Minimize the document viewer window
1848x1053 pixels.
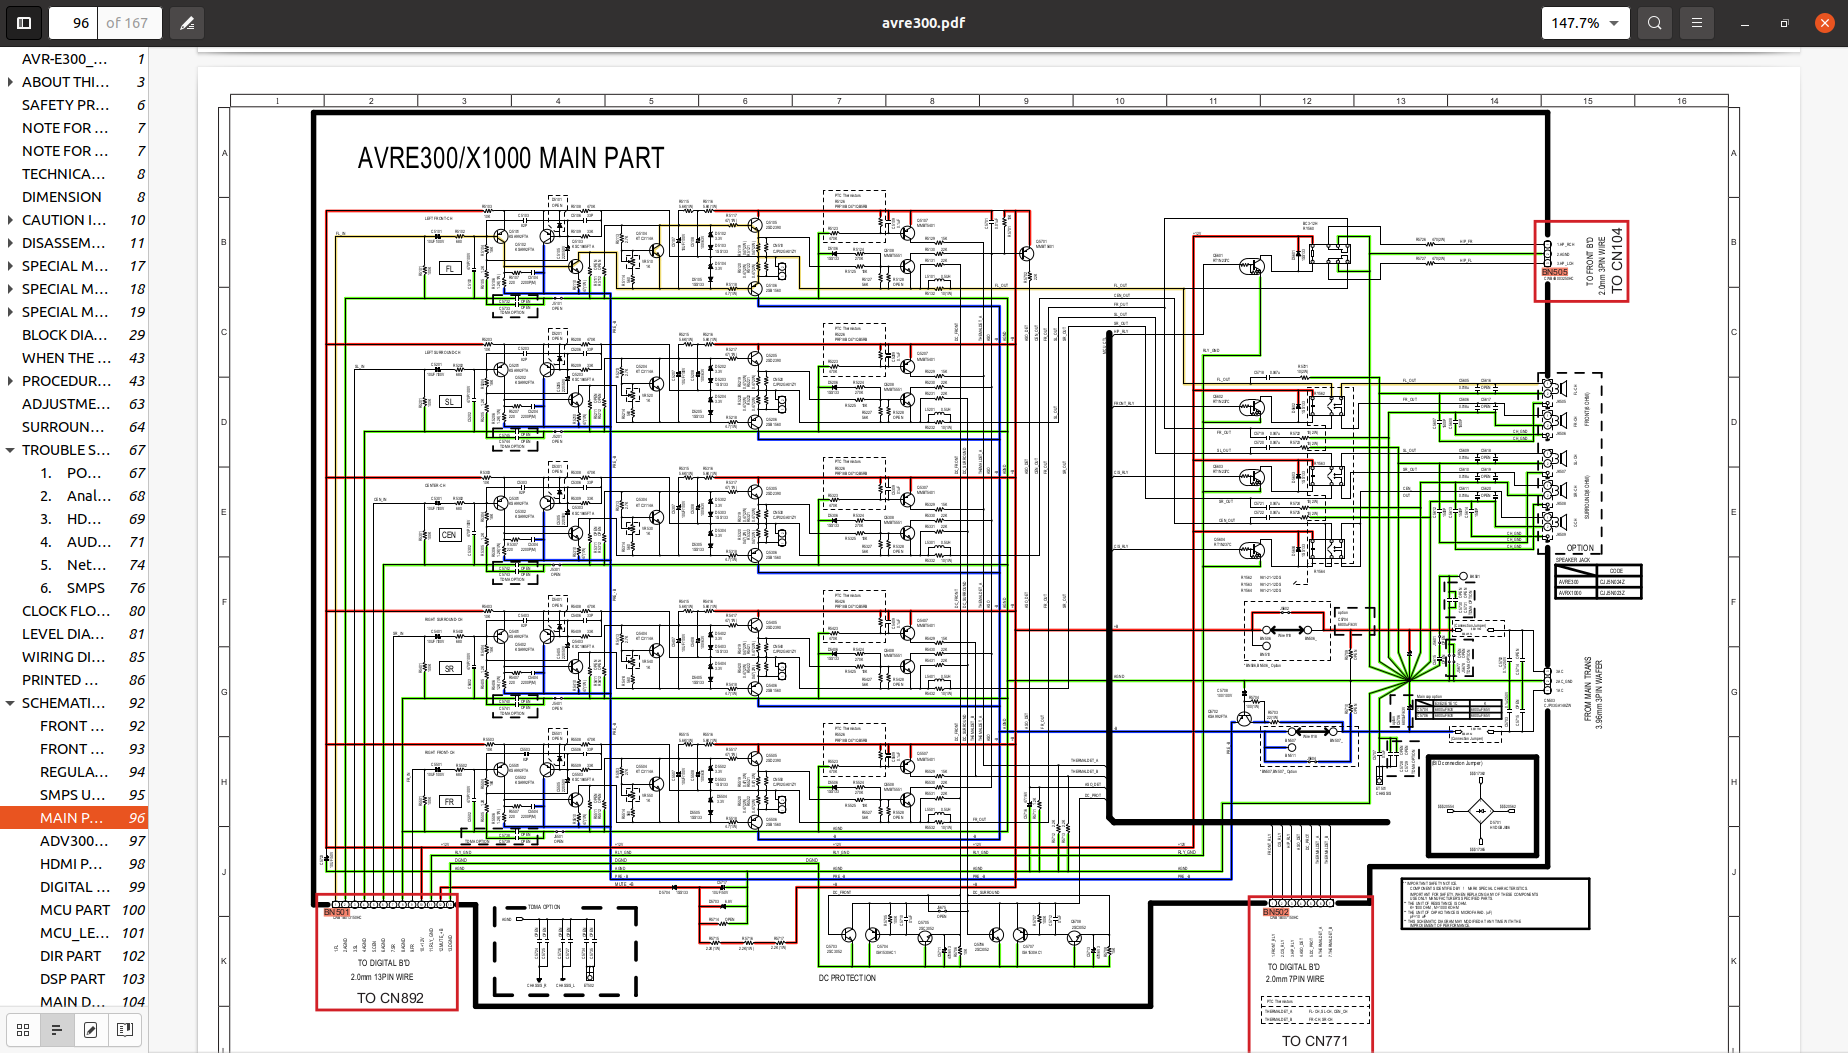[1744, 23]
